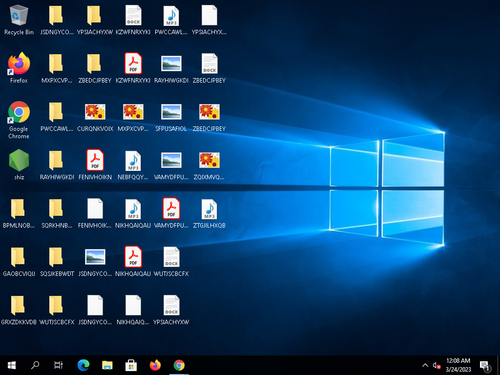Select the ZBEDCJPBEY flower image file
Screen dimensions: 500x375
[209, 116]
